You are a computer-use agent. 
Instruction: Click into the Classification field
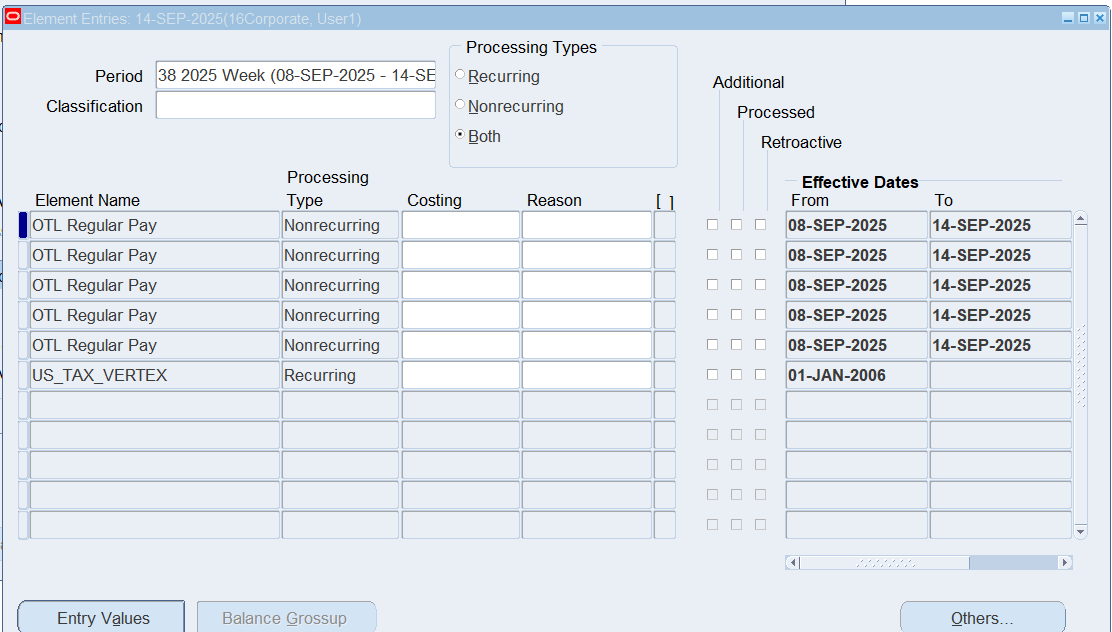click(x=295, y=106)
